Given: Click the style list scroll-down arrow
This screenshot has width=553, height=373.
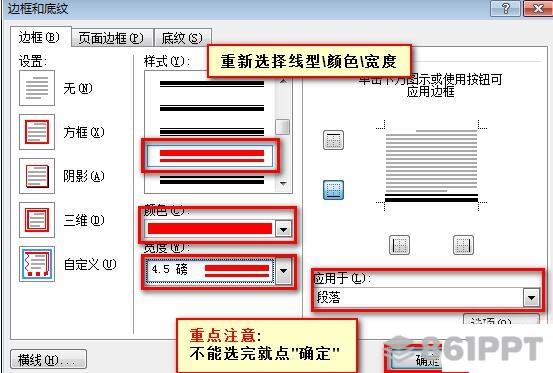Looking at the screenshot, I should pyautogui.click(x=283, y=183).
